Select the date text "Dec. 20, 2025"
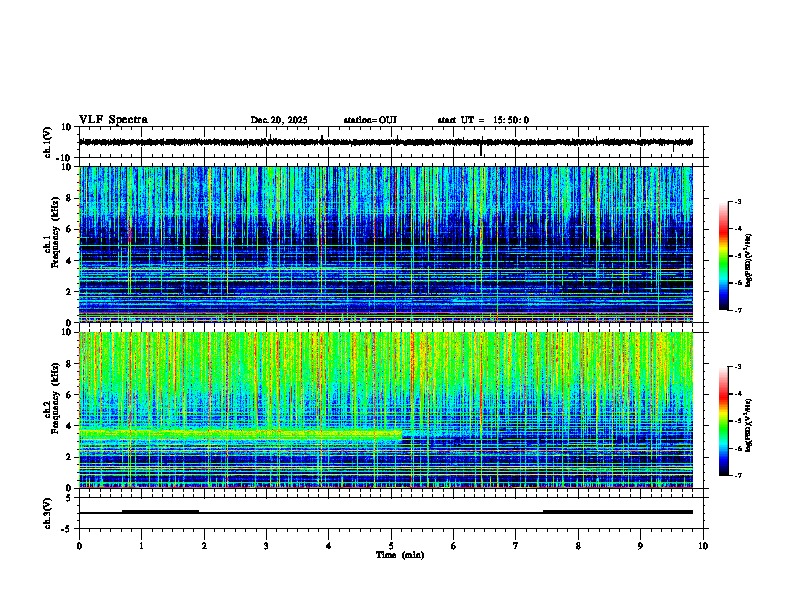The height and width of the screenshot is (612, 792). click(279, 120)
